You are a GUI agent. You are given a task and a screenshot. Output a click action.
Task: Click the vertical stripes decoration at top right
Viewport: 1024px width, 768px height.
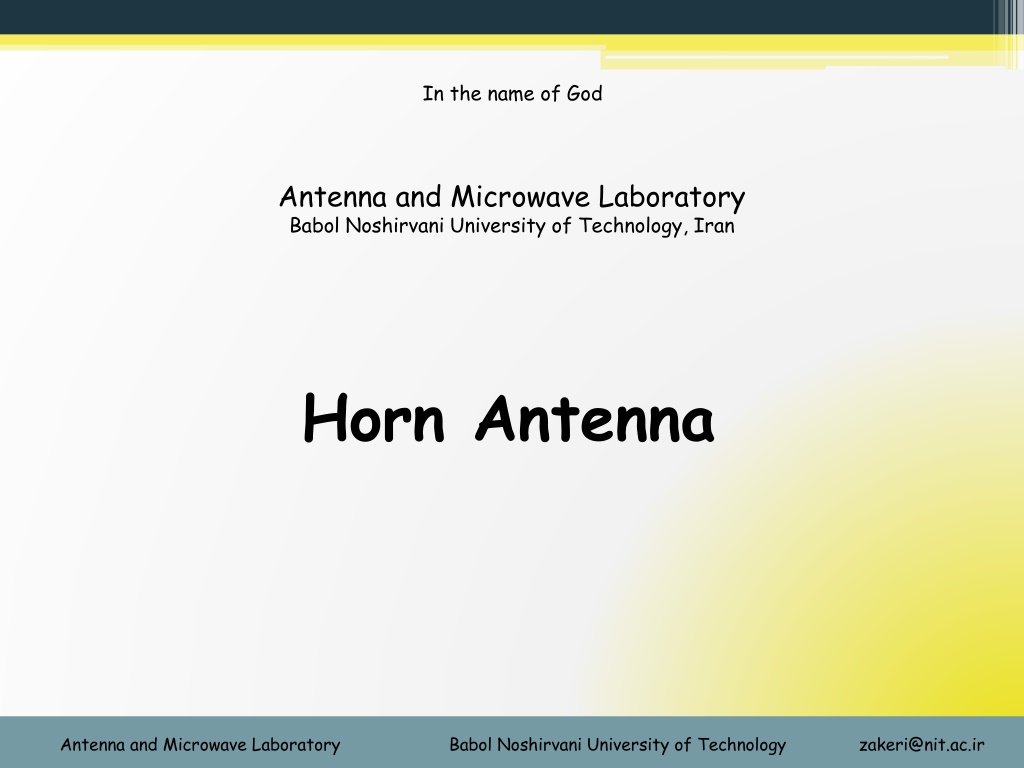coord(1008,33)
